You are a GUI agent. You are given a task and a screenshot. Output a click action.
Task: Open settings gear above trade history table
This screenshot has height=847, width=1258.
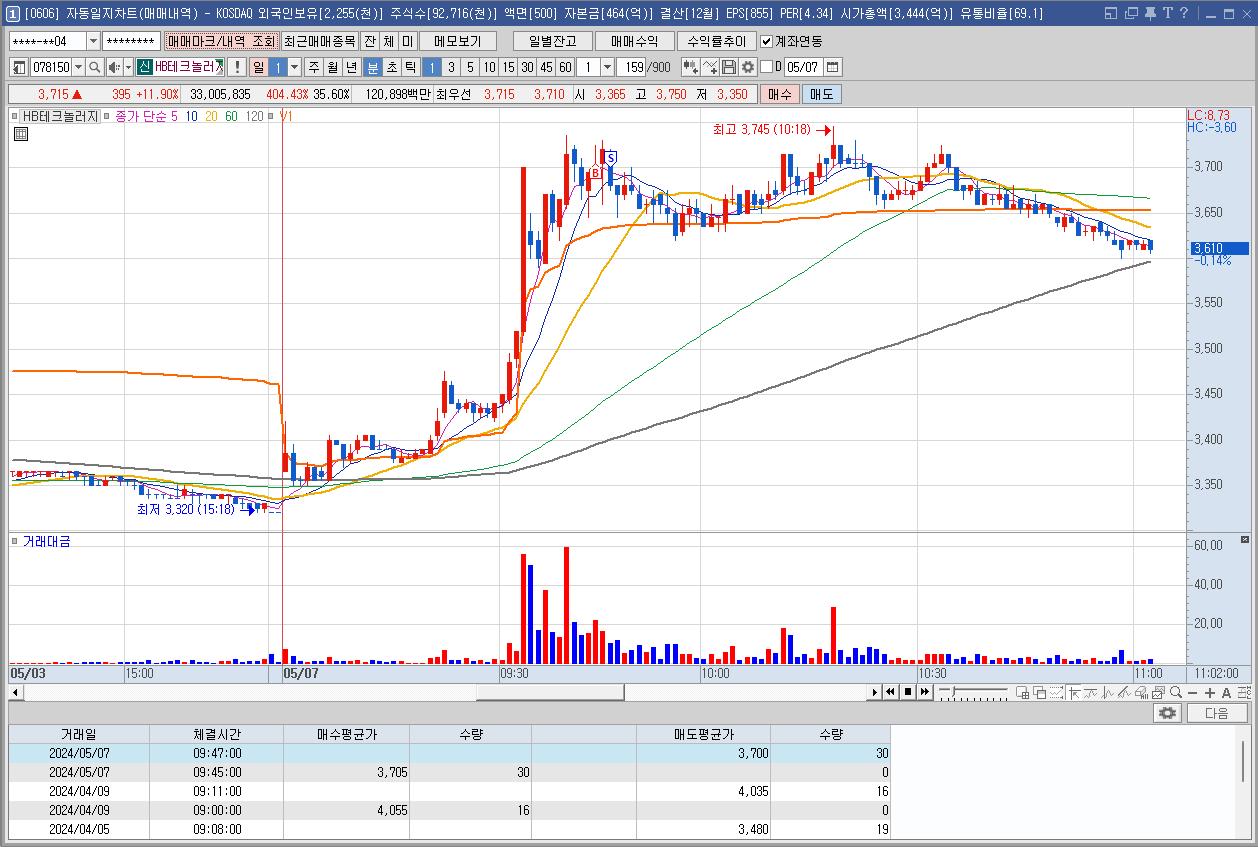coord(1166,713)
